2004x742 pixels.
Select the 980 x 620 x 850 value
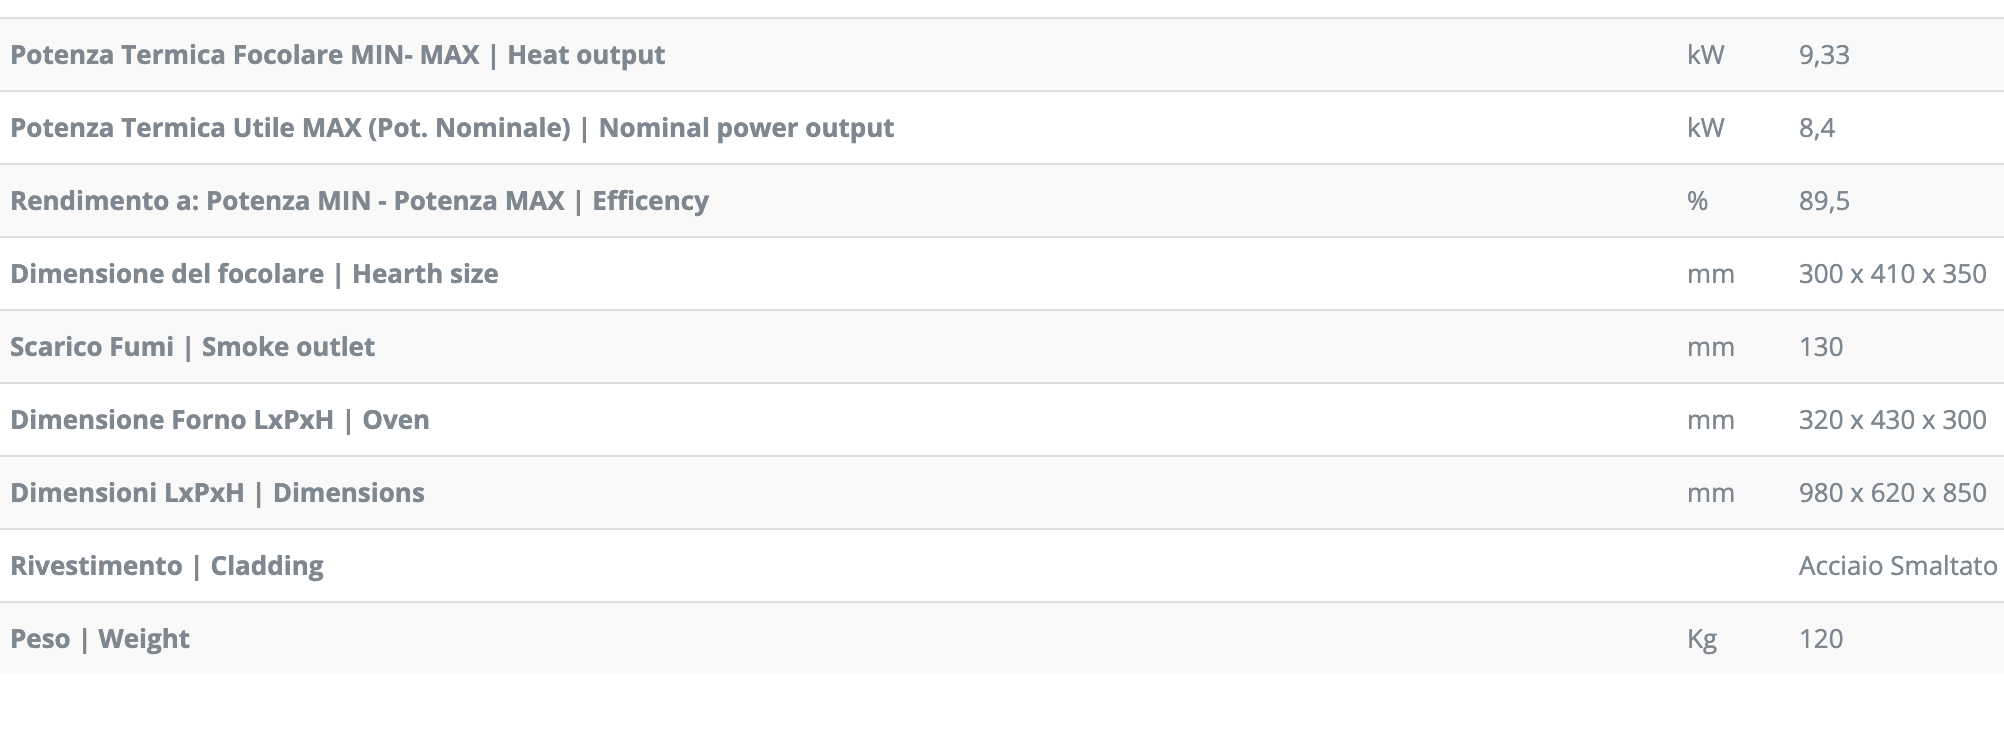coord(1892,493)
